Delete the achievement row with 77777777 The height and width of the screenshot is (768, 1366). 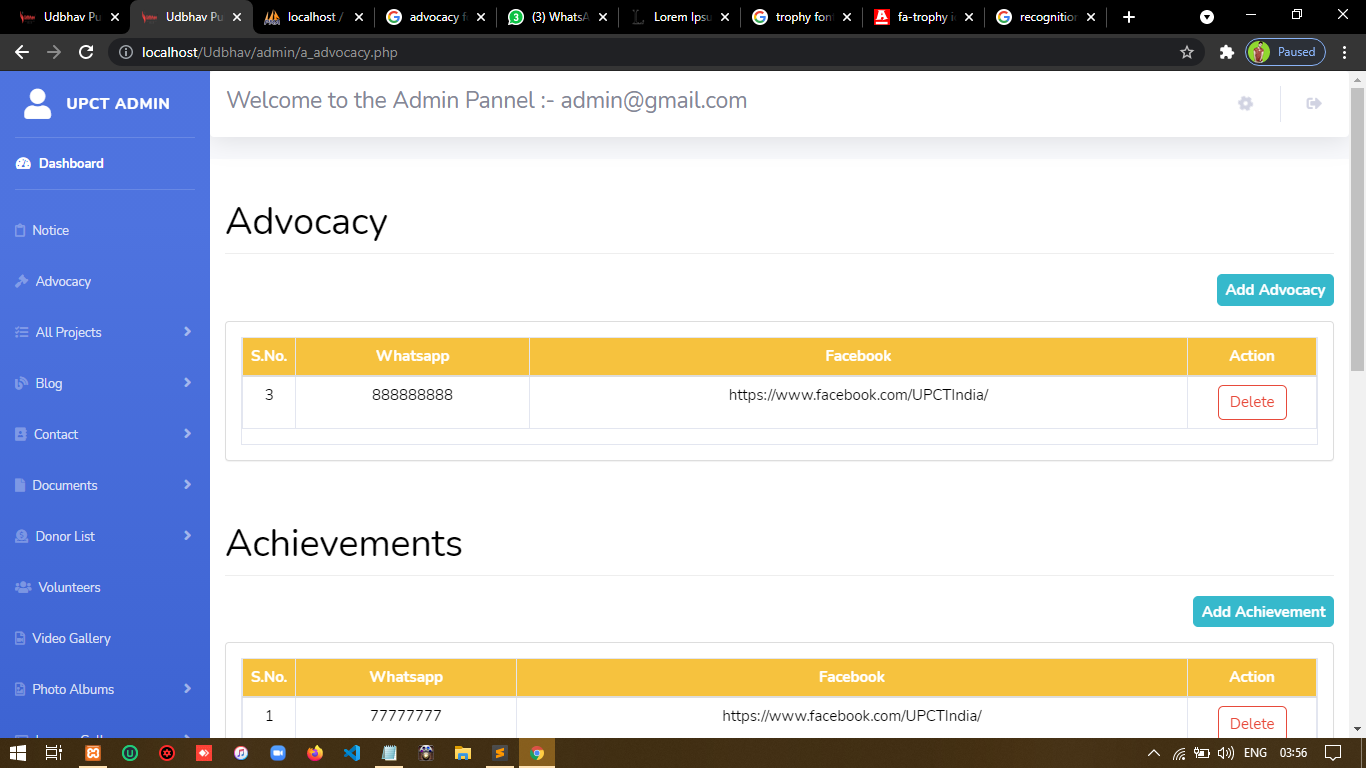coord(1252,722)
